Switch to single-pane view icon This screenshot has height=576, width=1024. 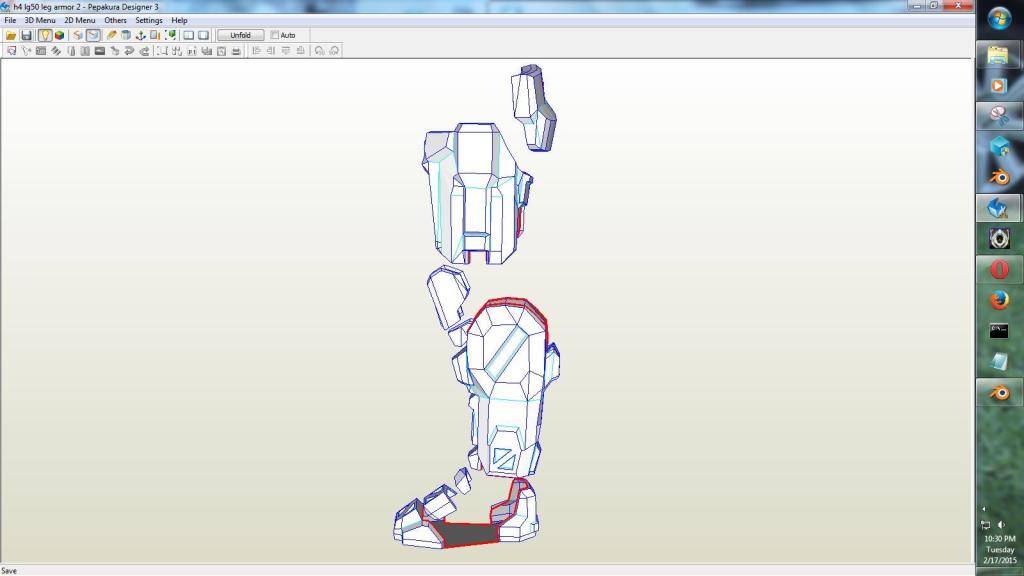(204, 35)
